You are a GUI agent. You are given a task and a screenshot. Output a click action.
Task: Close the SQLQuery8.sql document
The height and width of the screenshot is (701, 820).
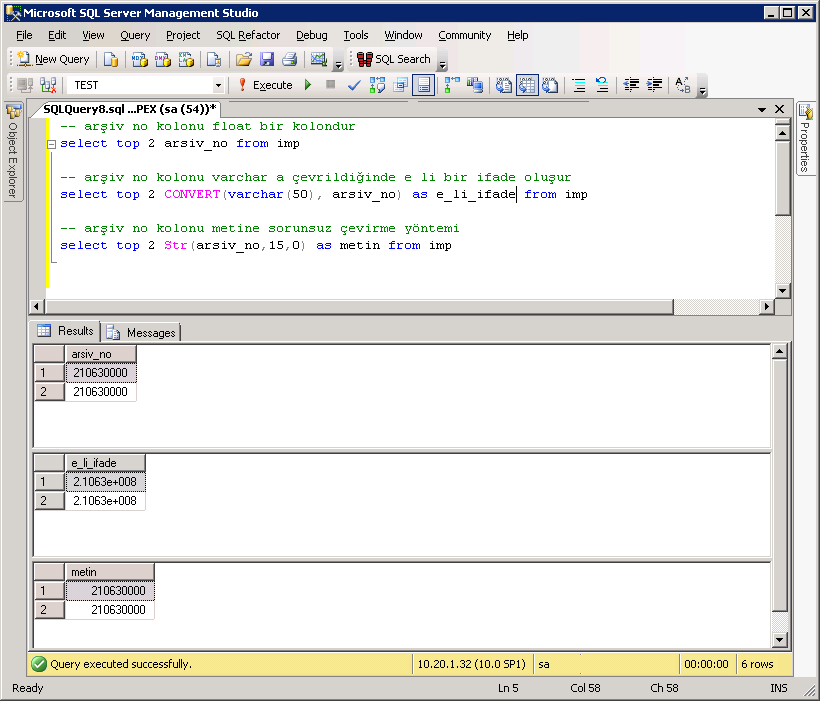coord(779,109)
